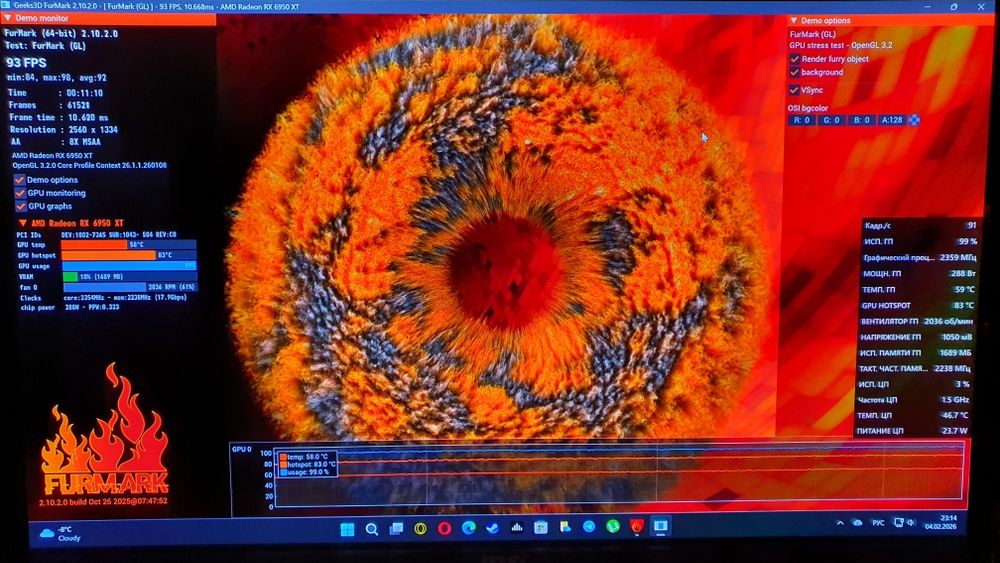Open the bar-chart audio app on taskbar
This screenshot has height=563, width=1000.
click(517, 527)
